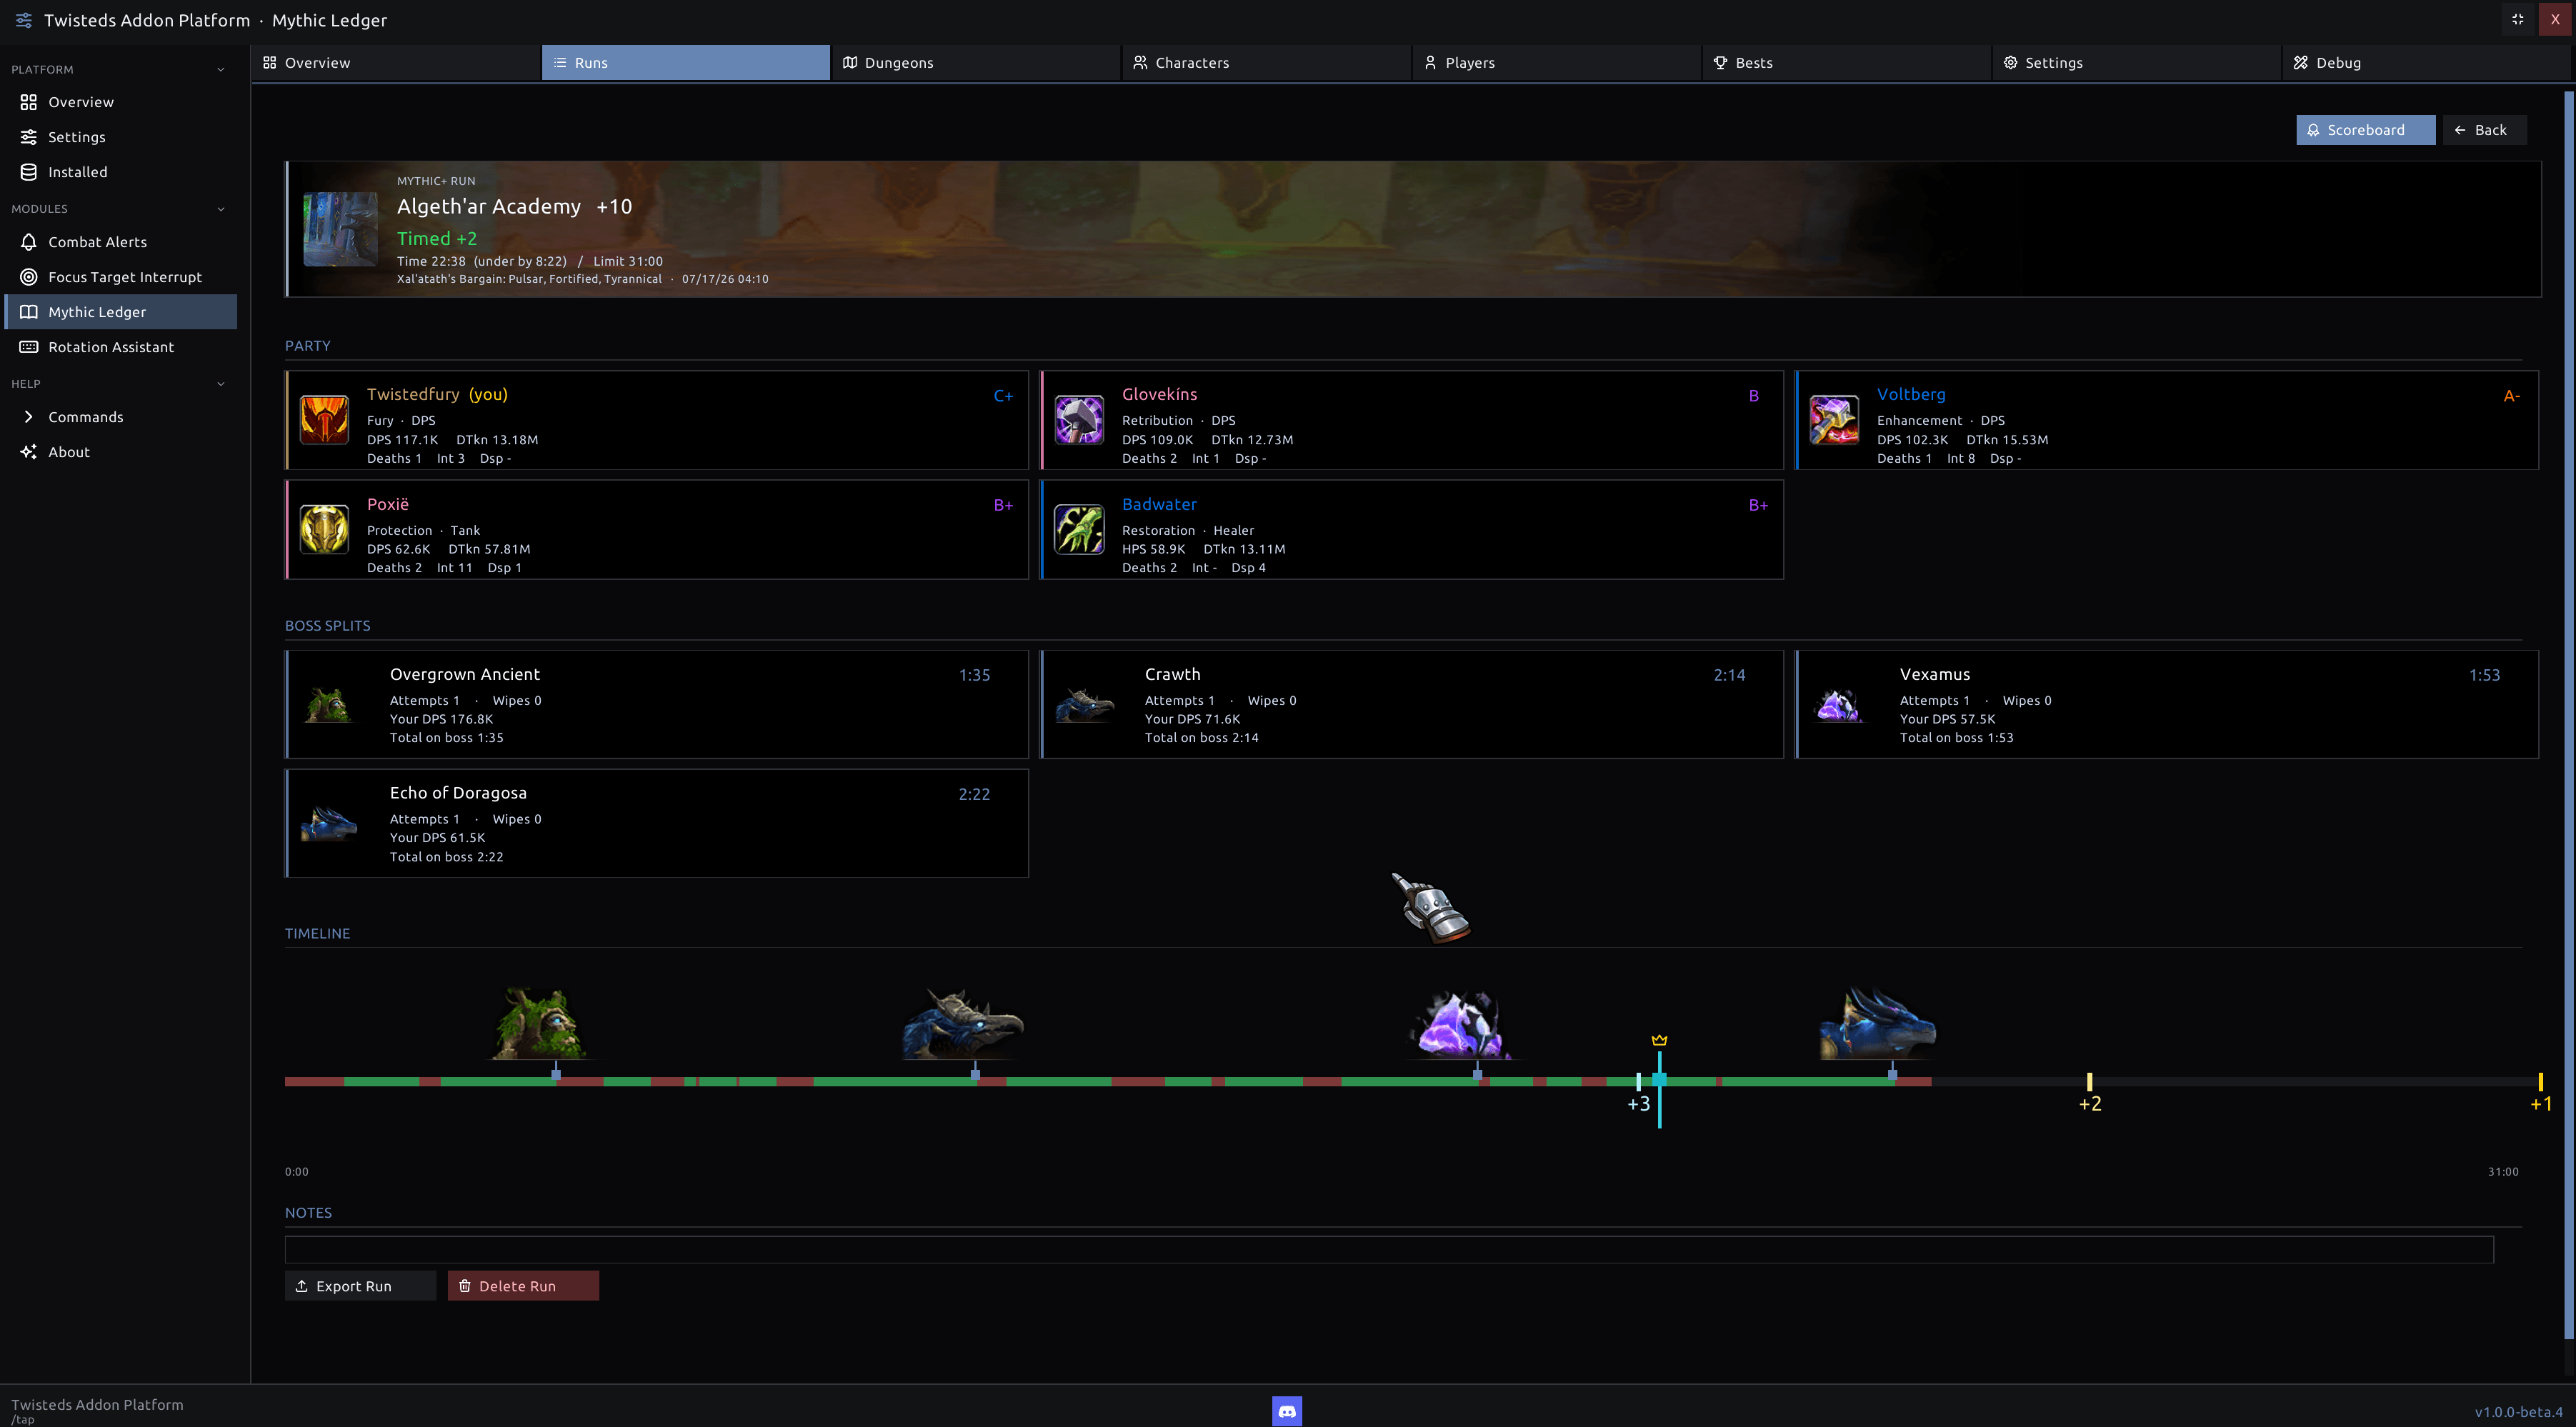This screenshot has height=1427, width=2576.
Task: Open the Installed addons list
Action: coord(119,172)
